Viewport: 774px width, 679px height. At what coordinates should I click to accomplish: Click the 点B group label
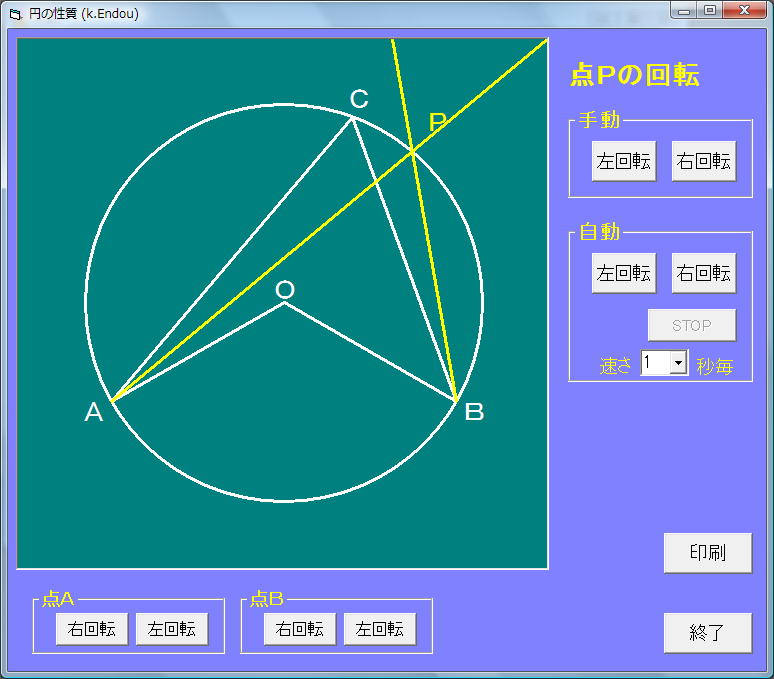pyautogui.click(x=267, y=599)
